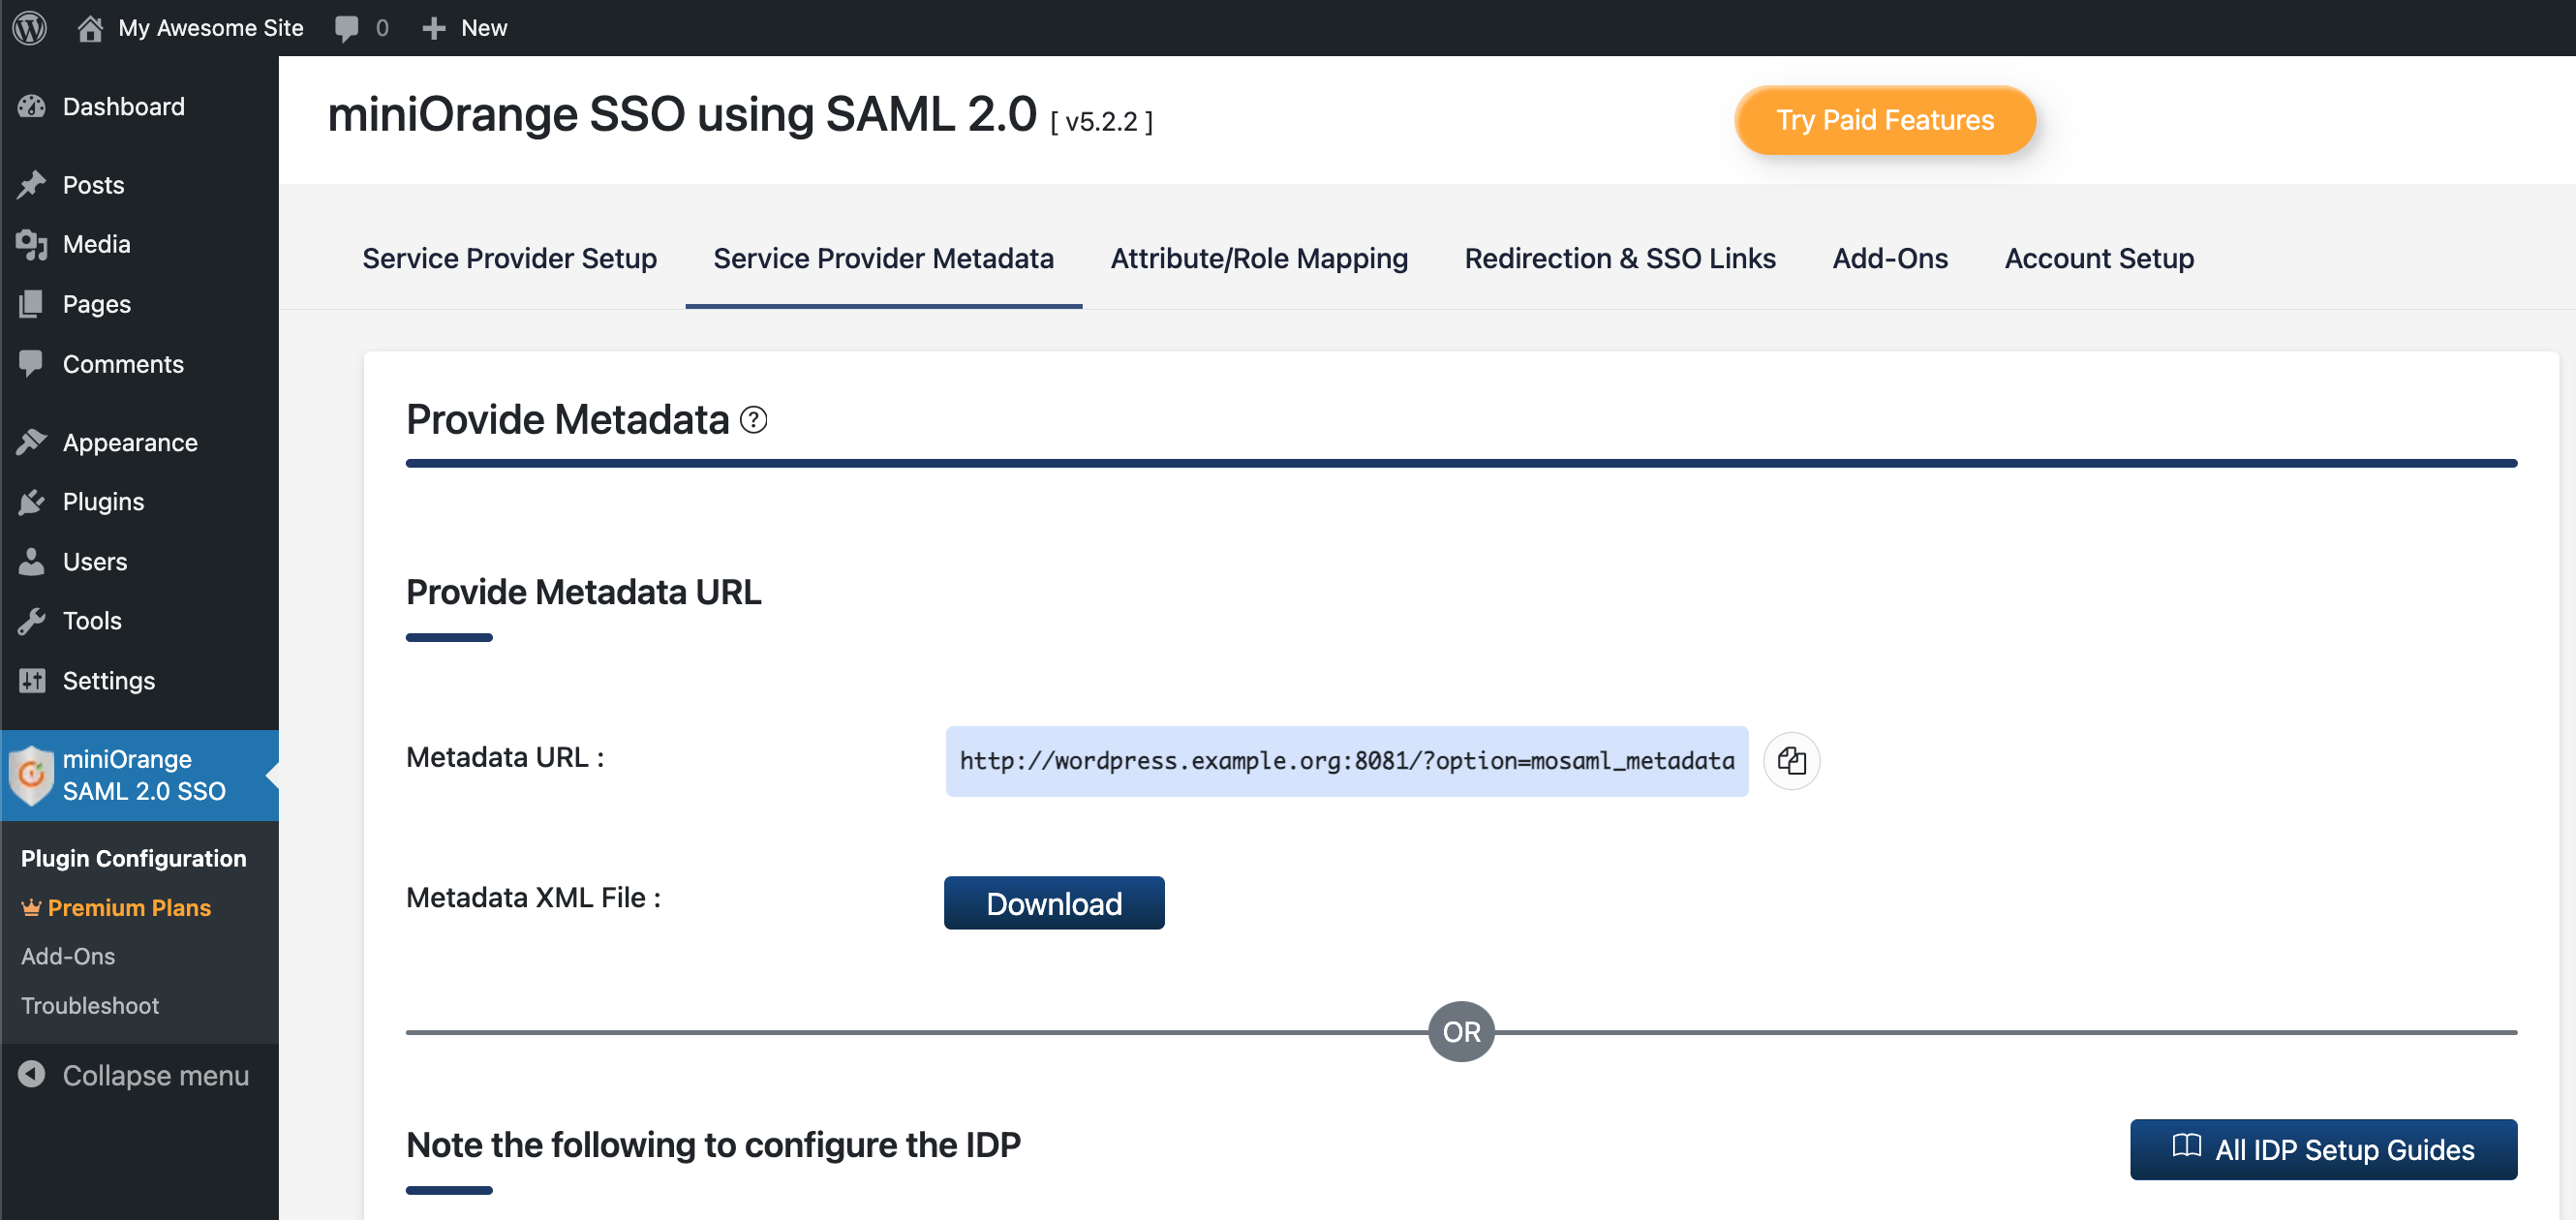Screen dimensions: 2576x1220
Task: Click the Premium Plans crown icon
Action: pos(32,908)
